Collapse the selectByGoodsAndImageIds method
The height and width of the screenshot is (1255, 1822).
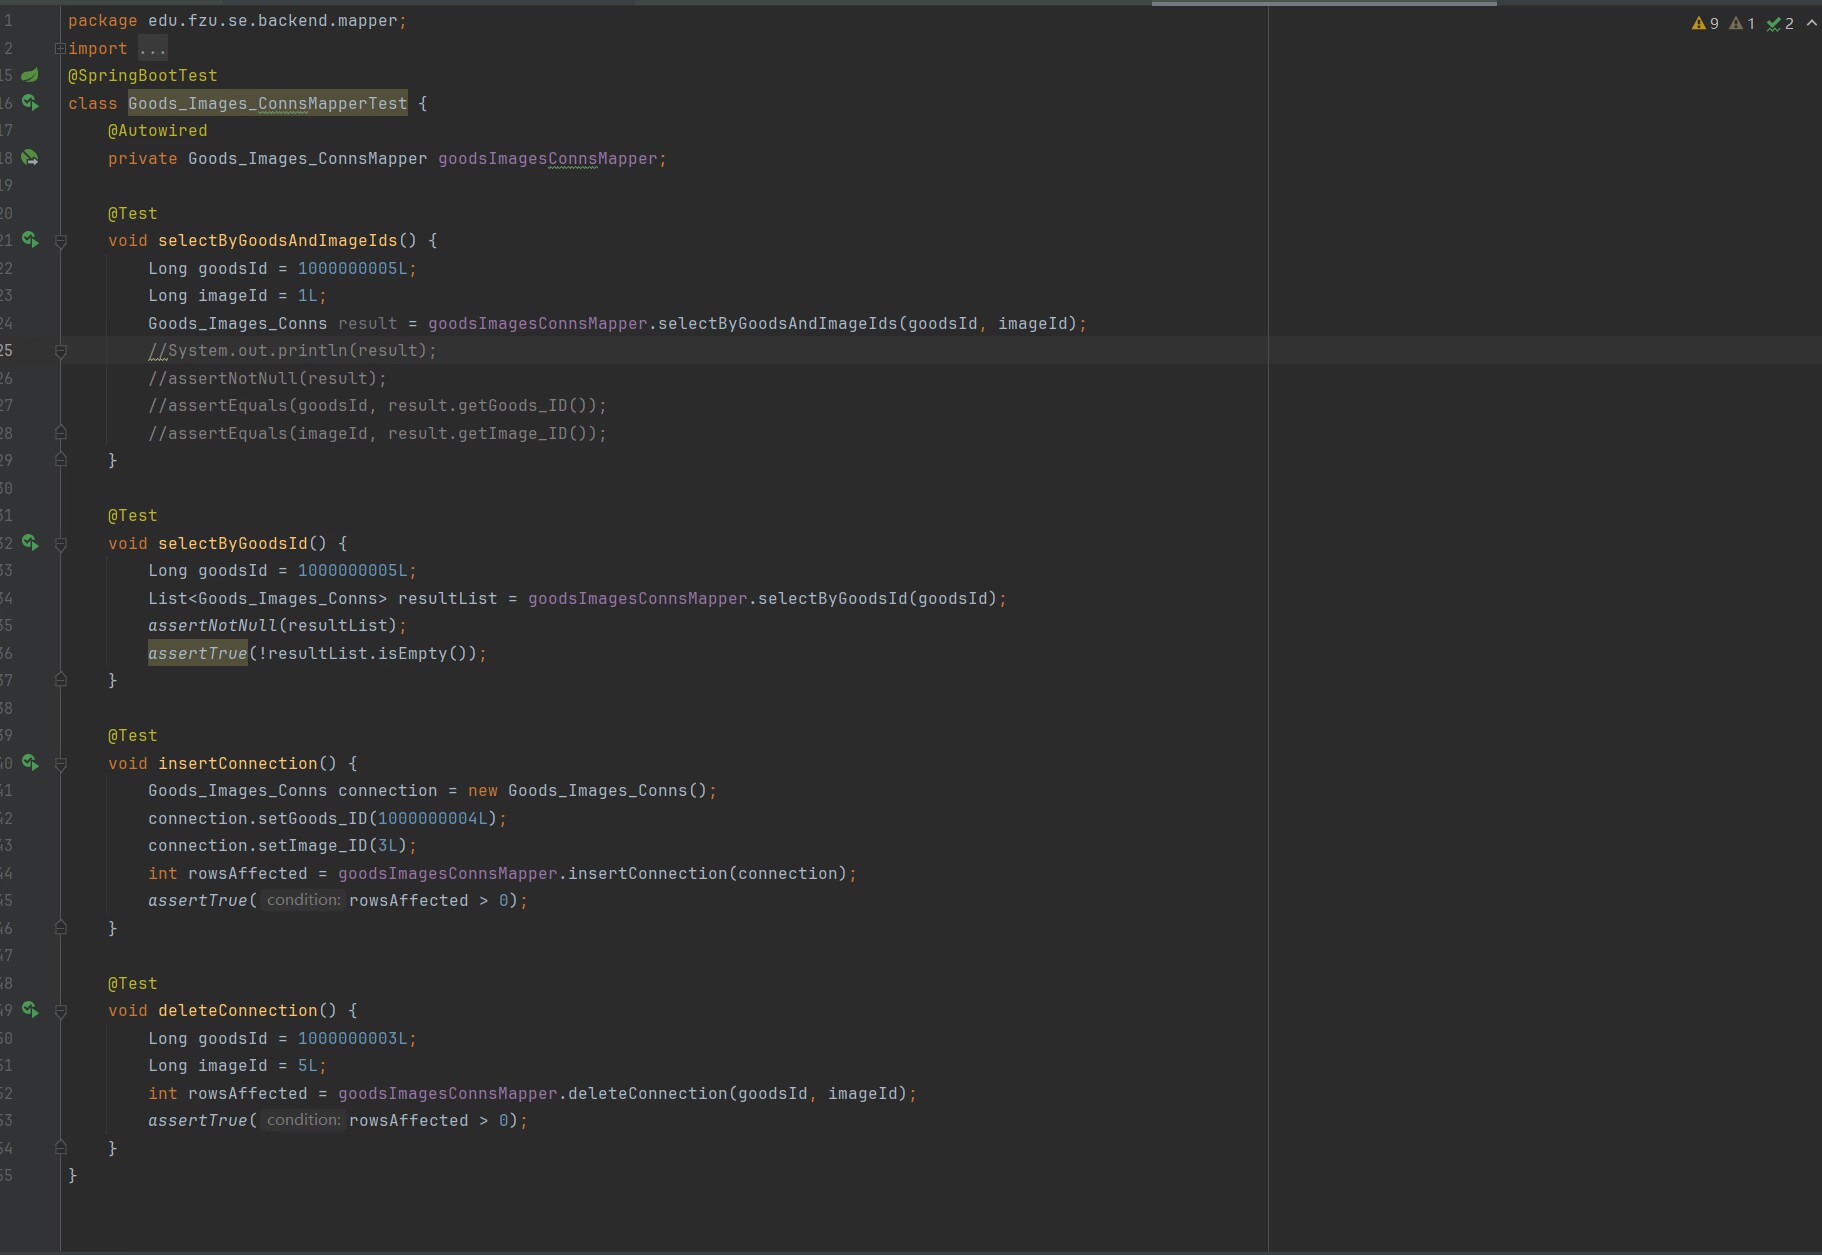click(x=60, y=241)
